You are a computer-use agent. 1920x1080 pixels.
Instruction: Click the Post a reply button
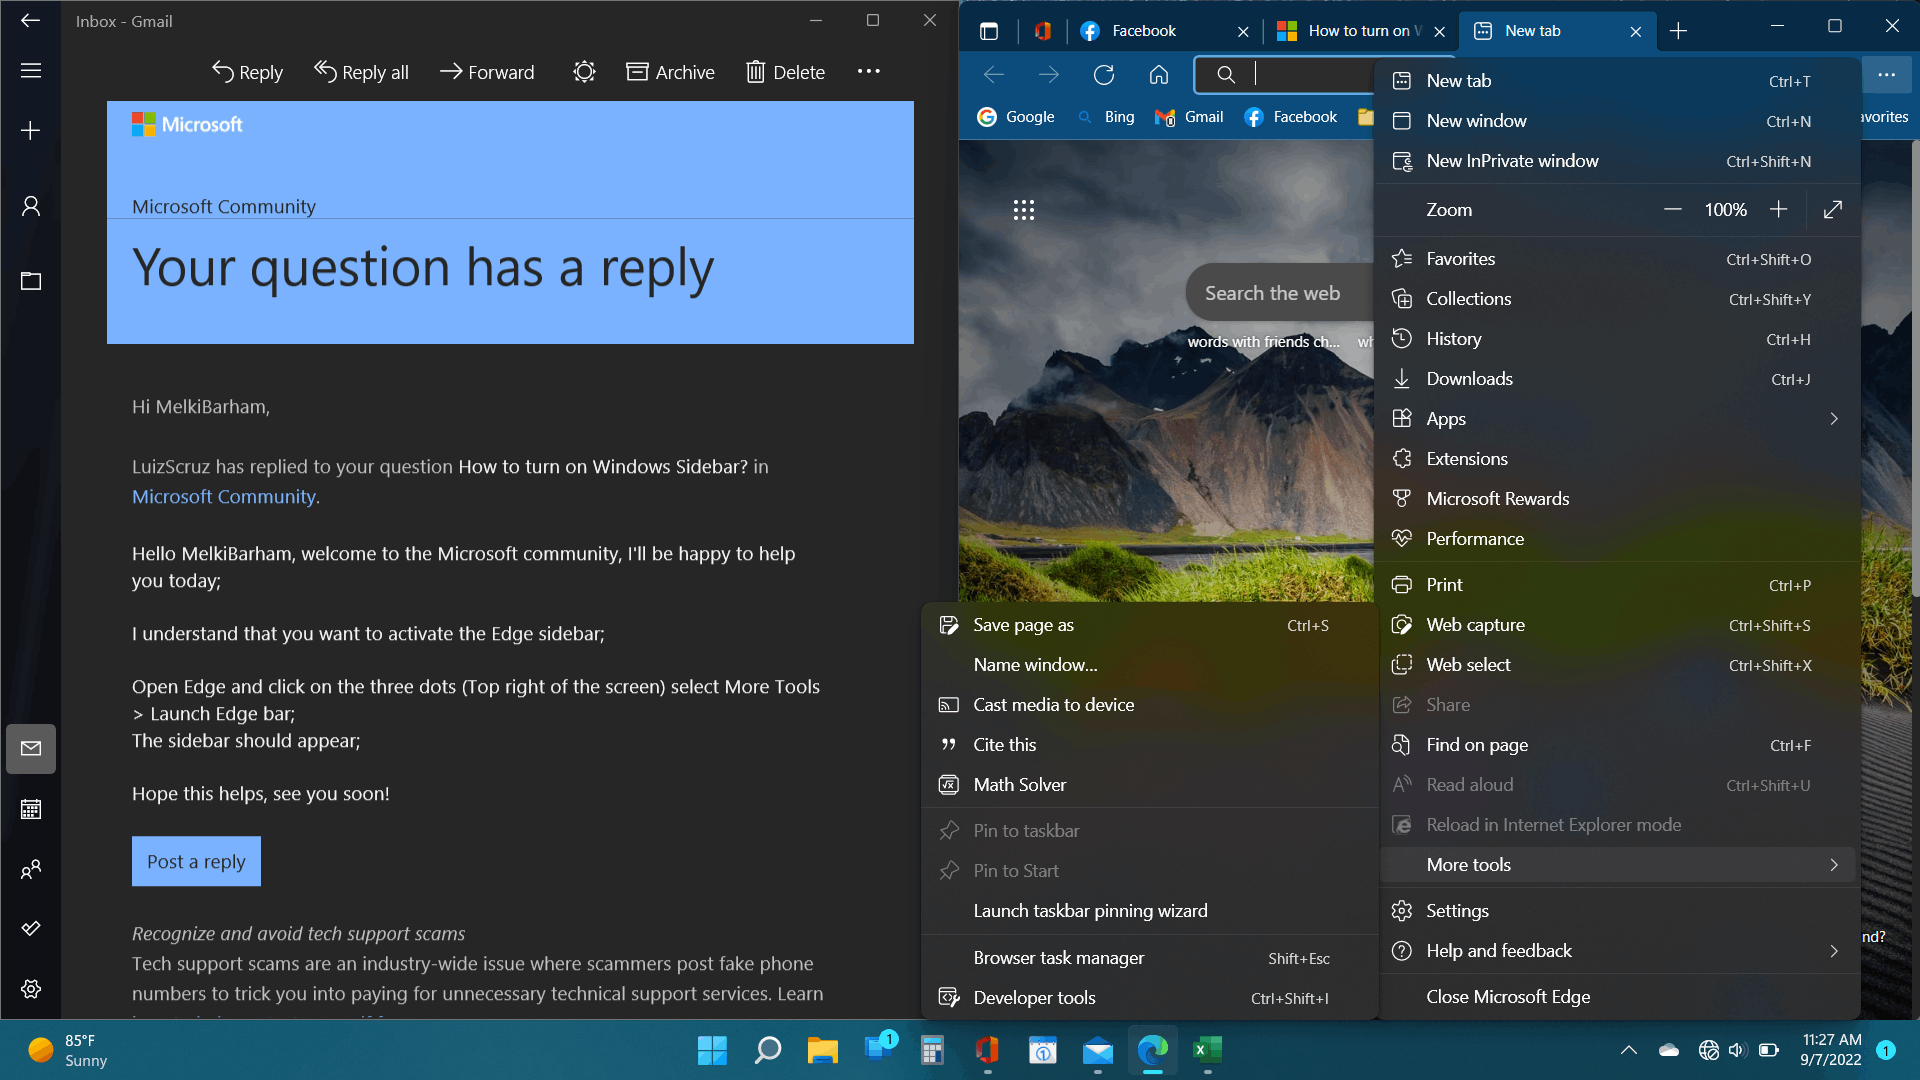(x=196, y=861)
